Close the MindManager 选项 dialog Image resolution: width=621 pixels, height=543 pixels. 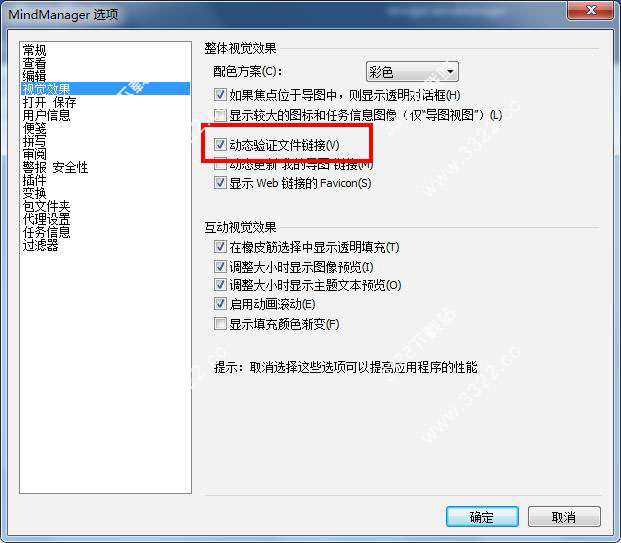pyautogui.click(x=591, y=10)
